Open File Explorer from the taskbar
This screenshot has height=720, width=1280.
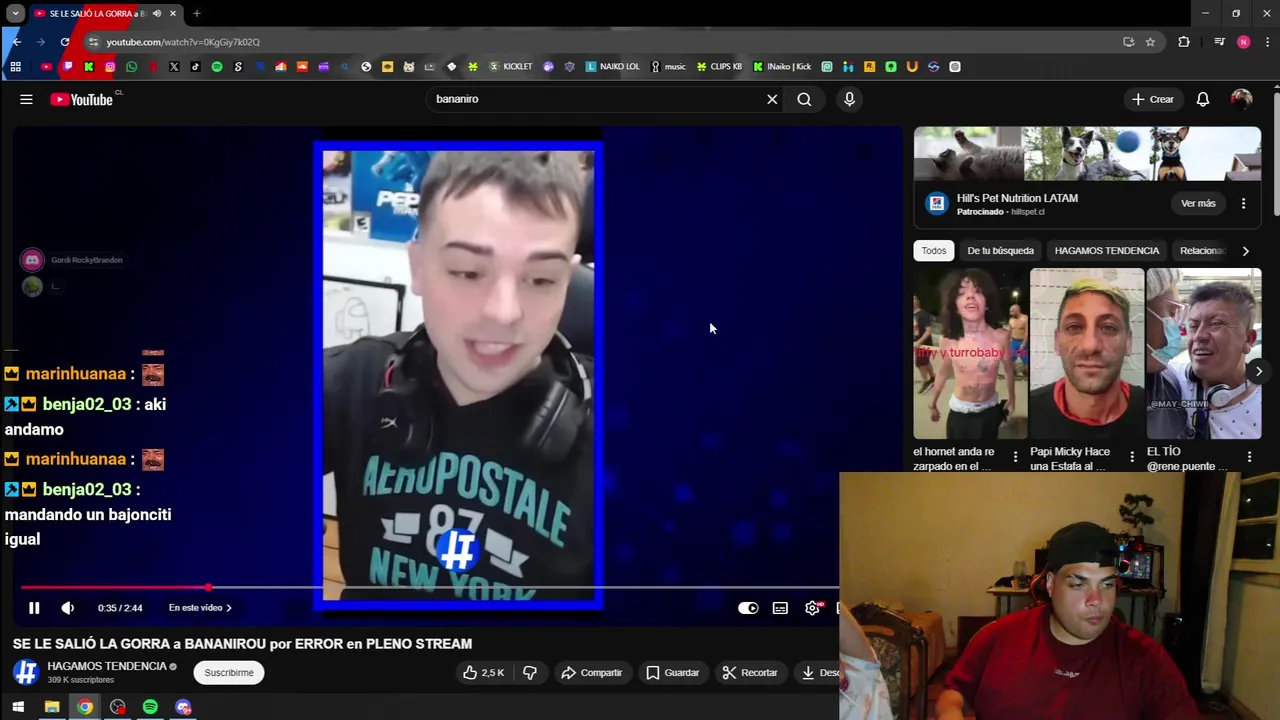tap(52, 707)
